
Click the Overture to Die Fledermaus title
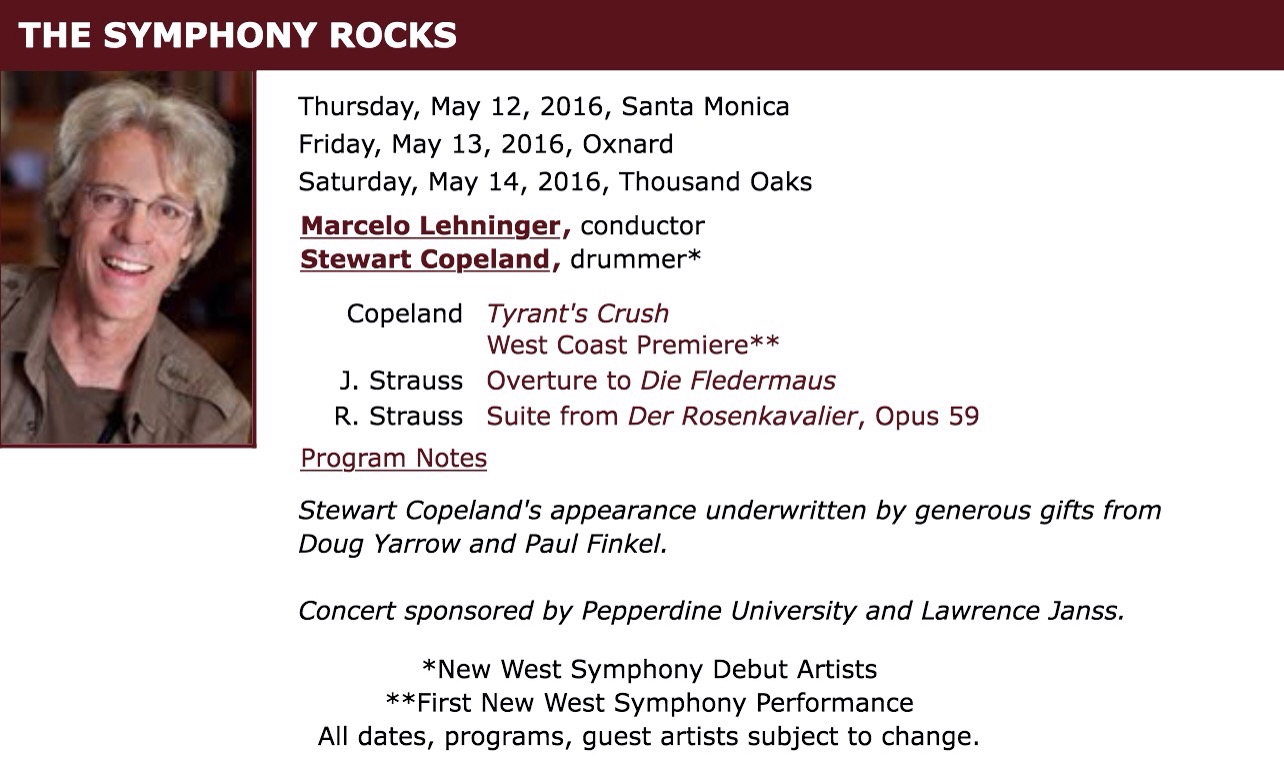click(660, 381)
